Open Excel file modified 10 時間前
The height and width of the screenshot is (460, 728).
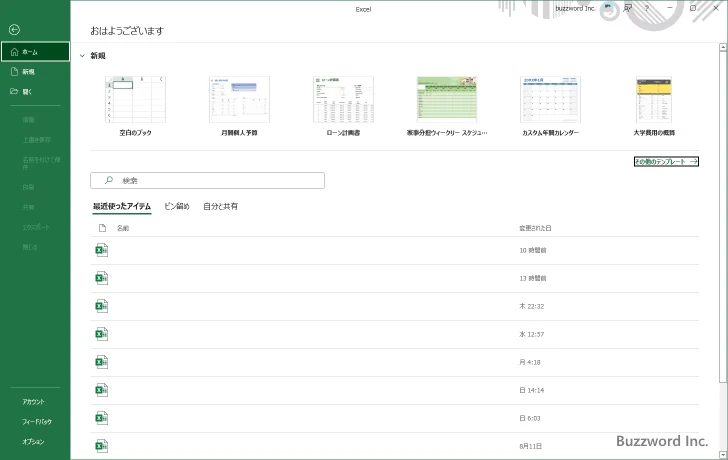pos(395,251)
